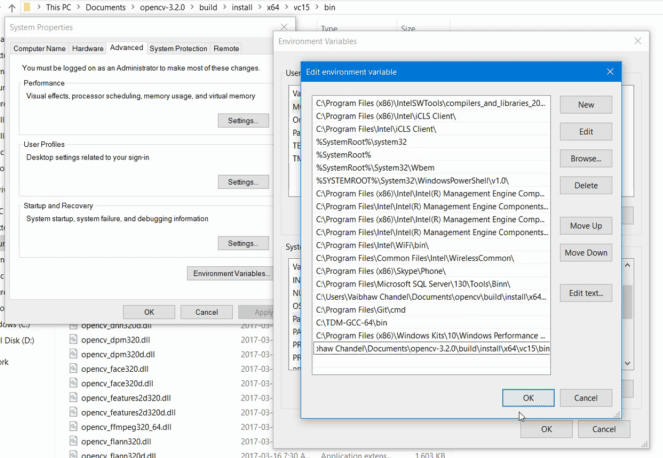This screenshot has height=458, width=663.
Task: Click the Move Up button
Action: coord(586,226)
